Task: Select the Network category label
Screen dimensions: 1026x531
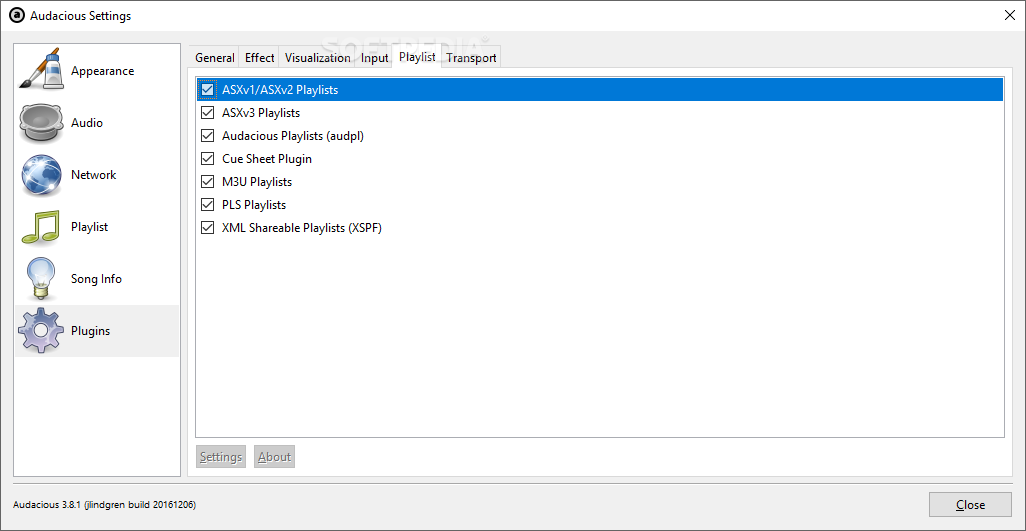Action: 94,175
